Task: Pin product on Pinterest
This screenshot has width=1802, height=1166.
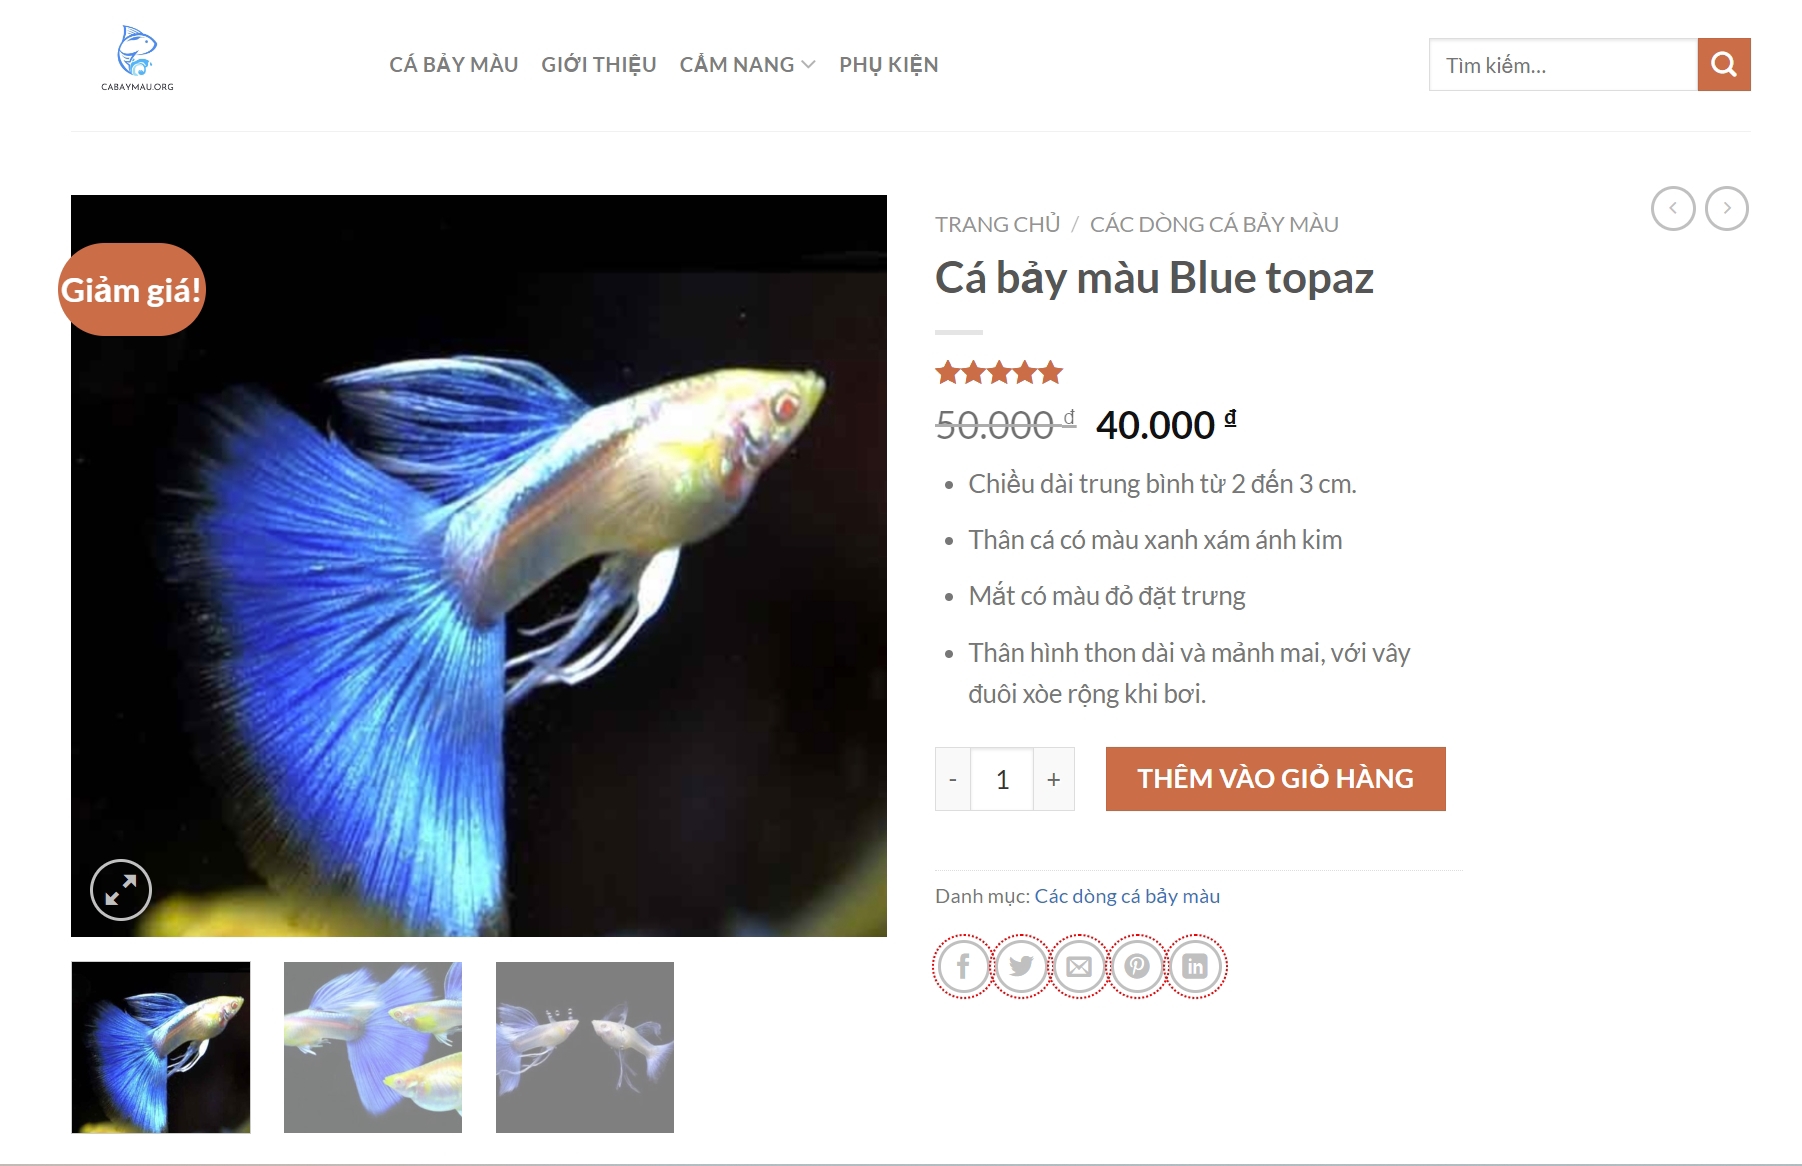Action: pos(1137,966)
